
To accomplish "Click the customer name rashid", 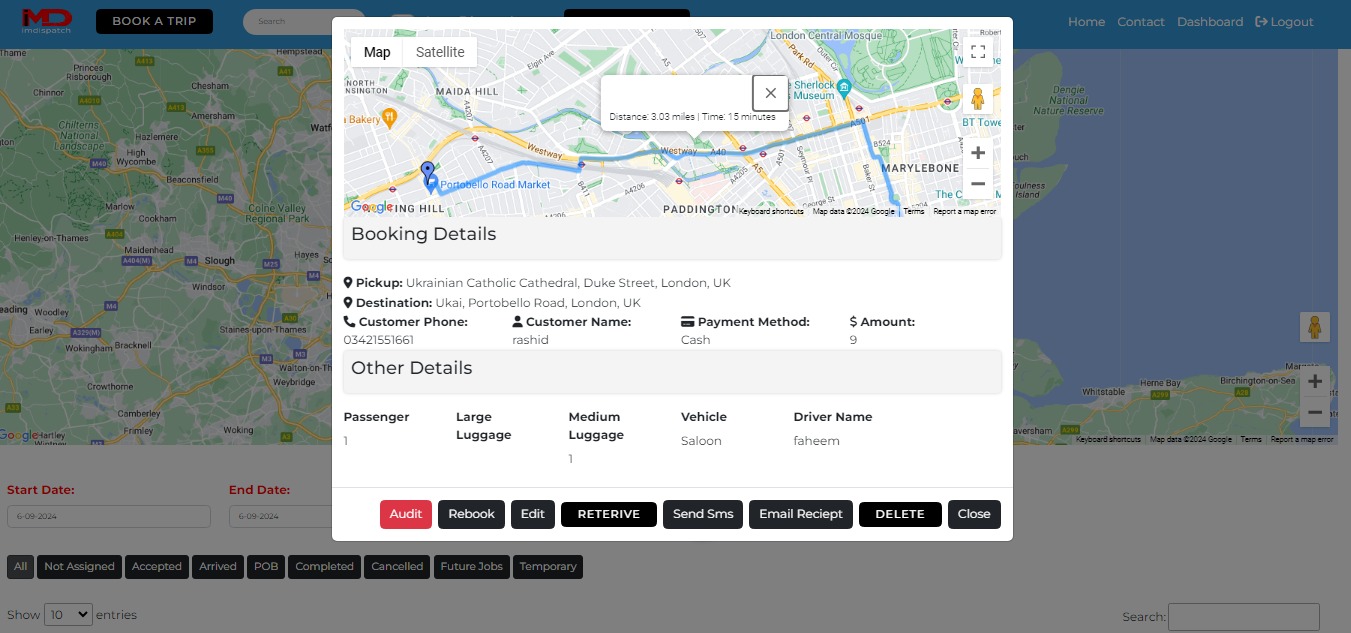I will 530,340.
